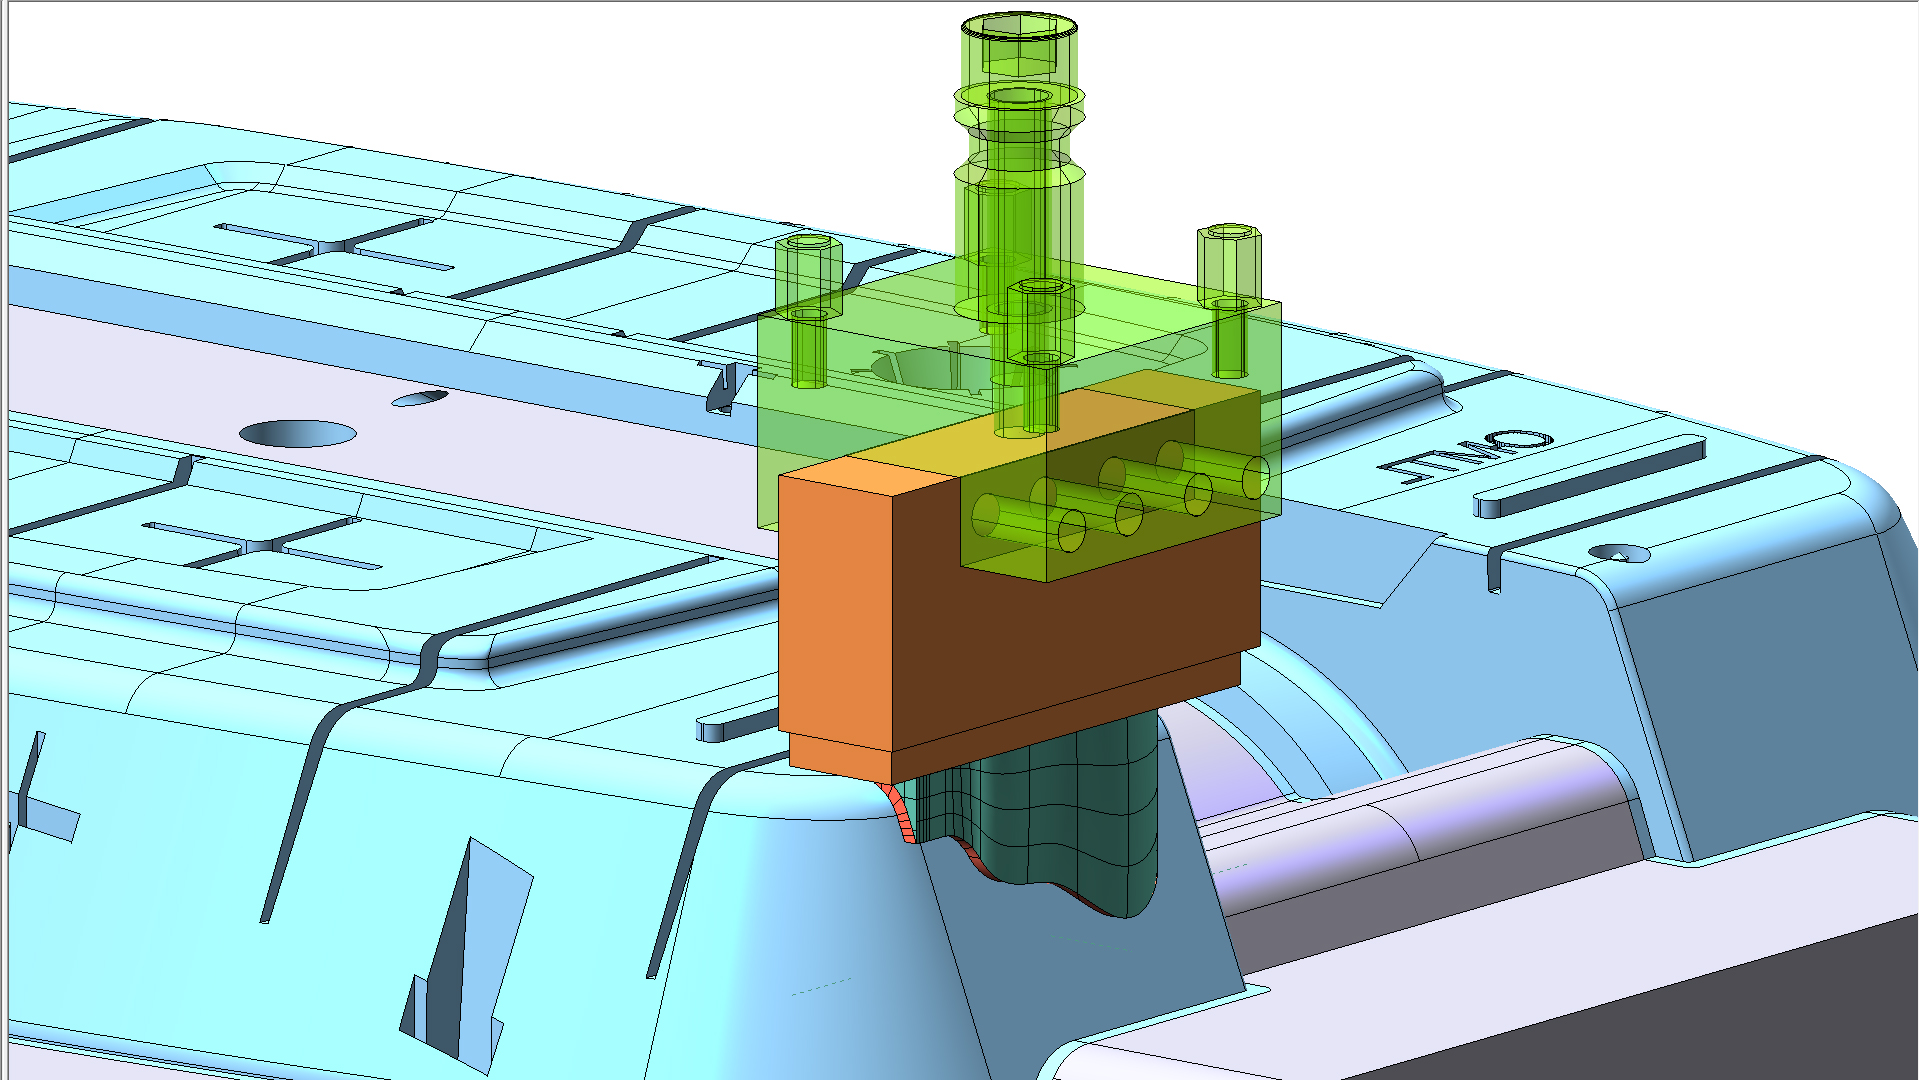Select the small round hole near ЛМО

pos(1620,553)
